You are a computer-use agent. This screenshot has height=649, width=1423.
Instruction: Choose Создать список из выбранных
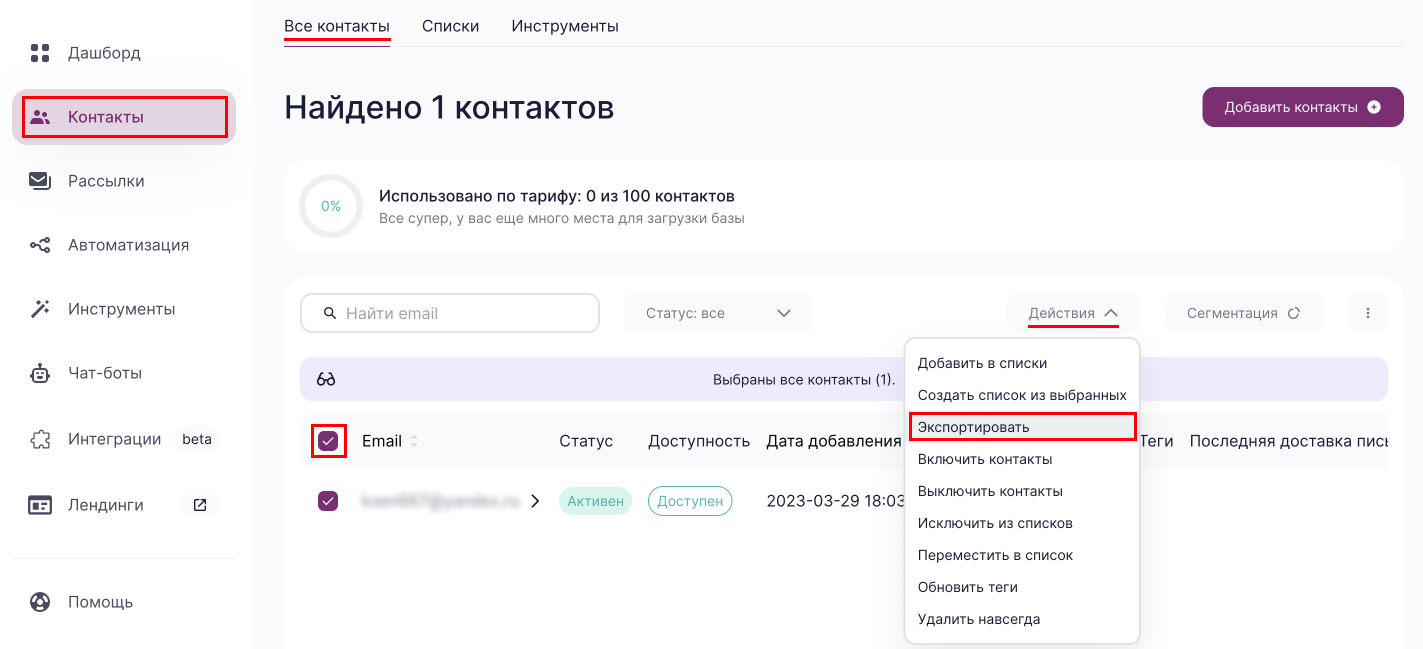[x=1022, y=395]
